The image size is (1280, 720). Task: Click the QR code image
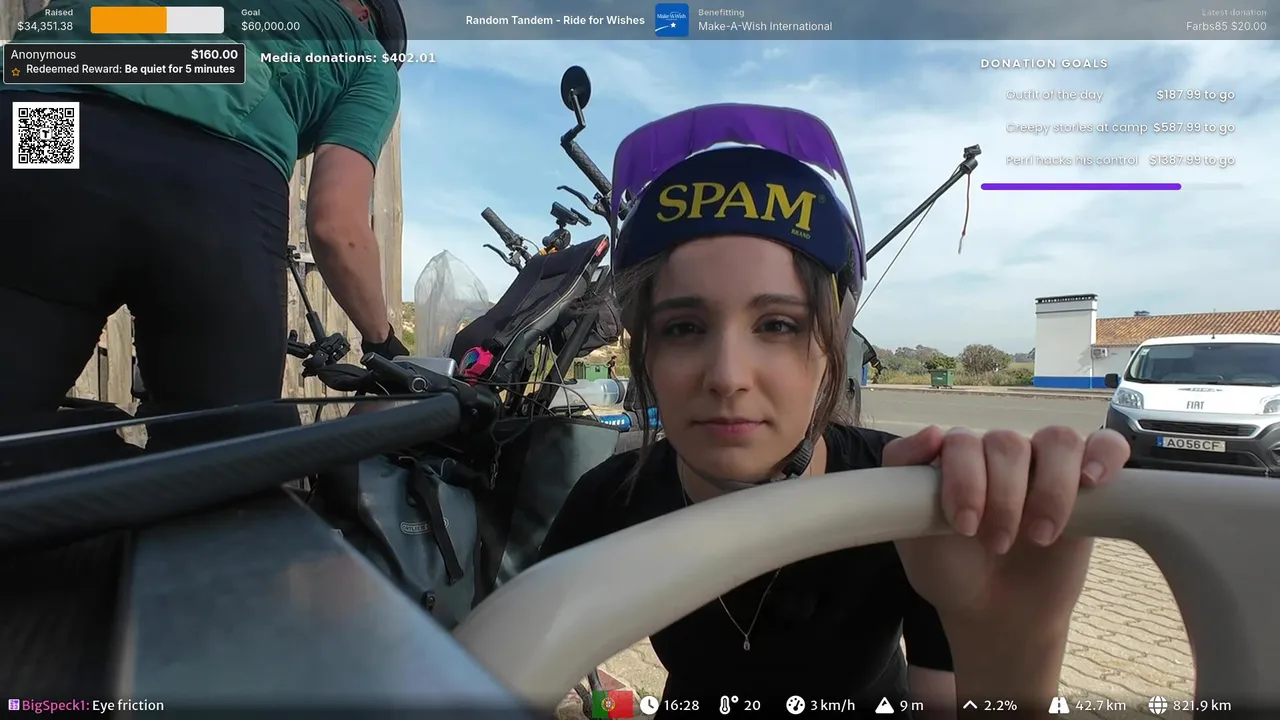(x=46, y=135)
